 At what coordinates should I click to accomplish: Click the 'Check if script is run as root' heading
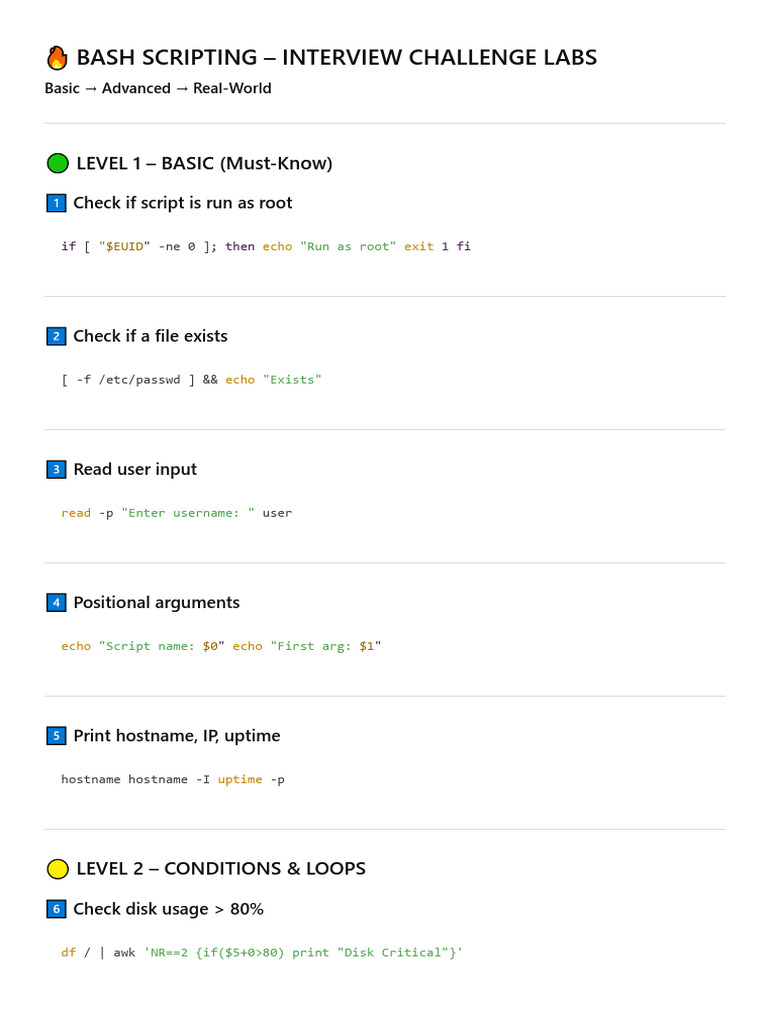coord(183,203)
